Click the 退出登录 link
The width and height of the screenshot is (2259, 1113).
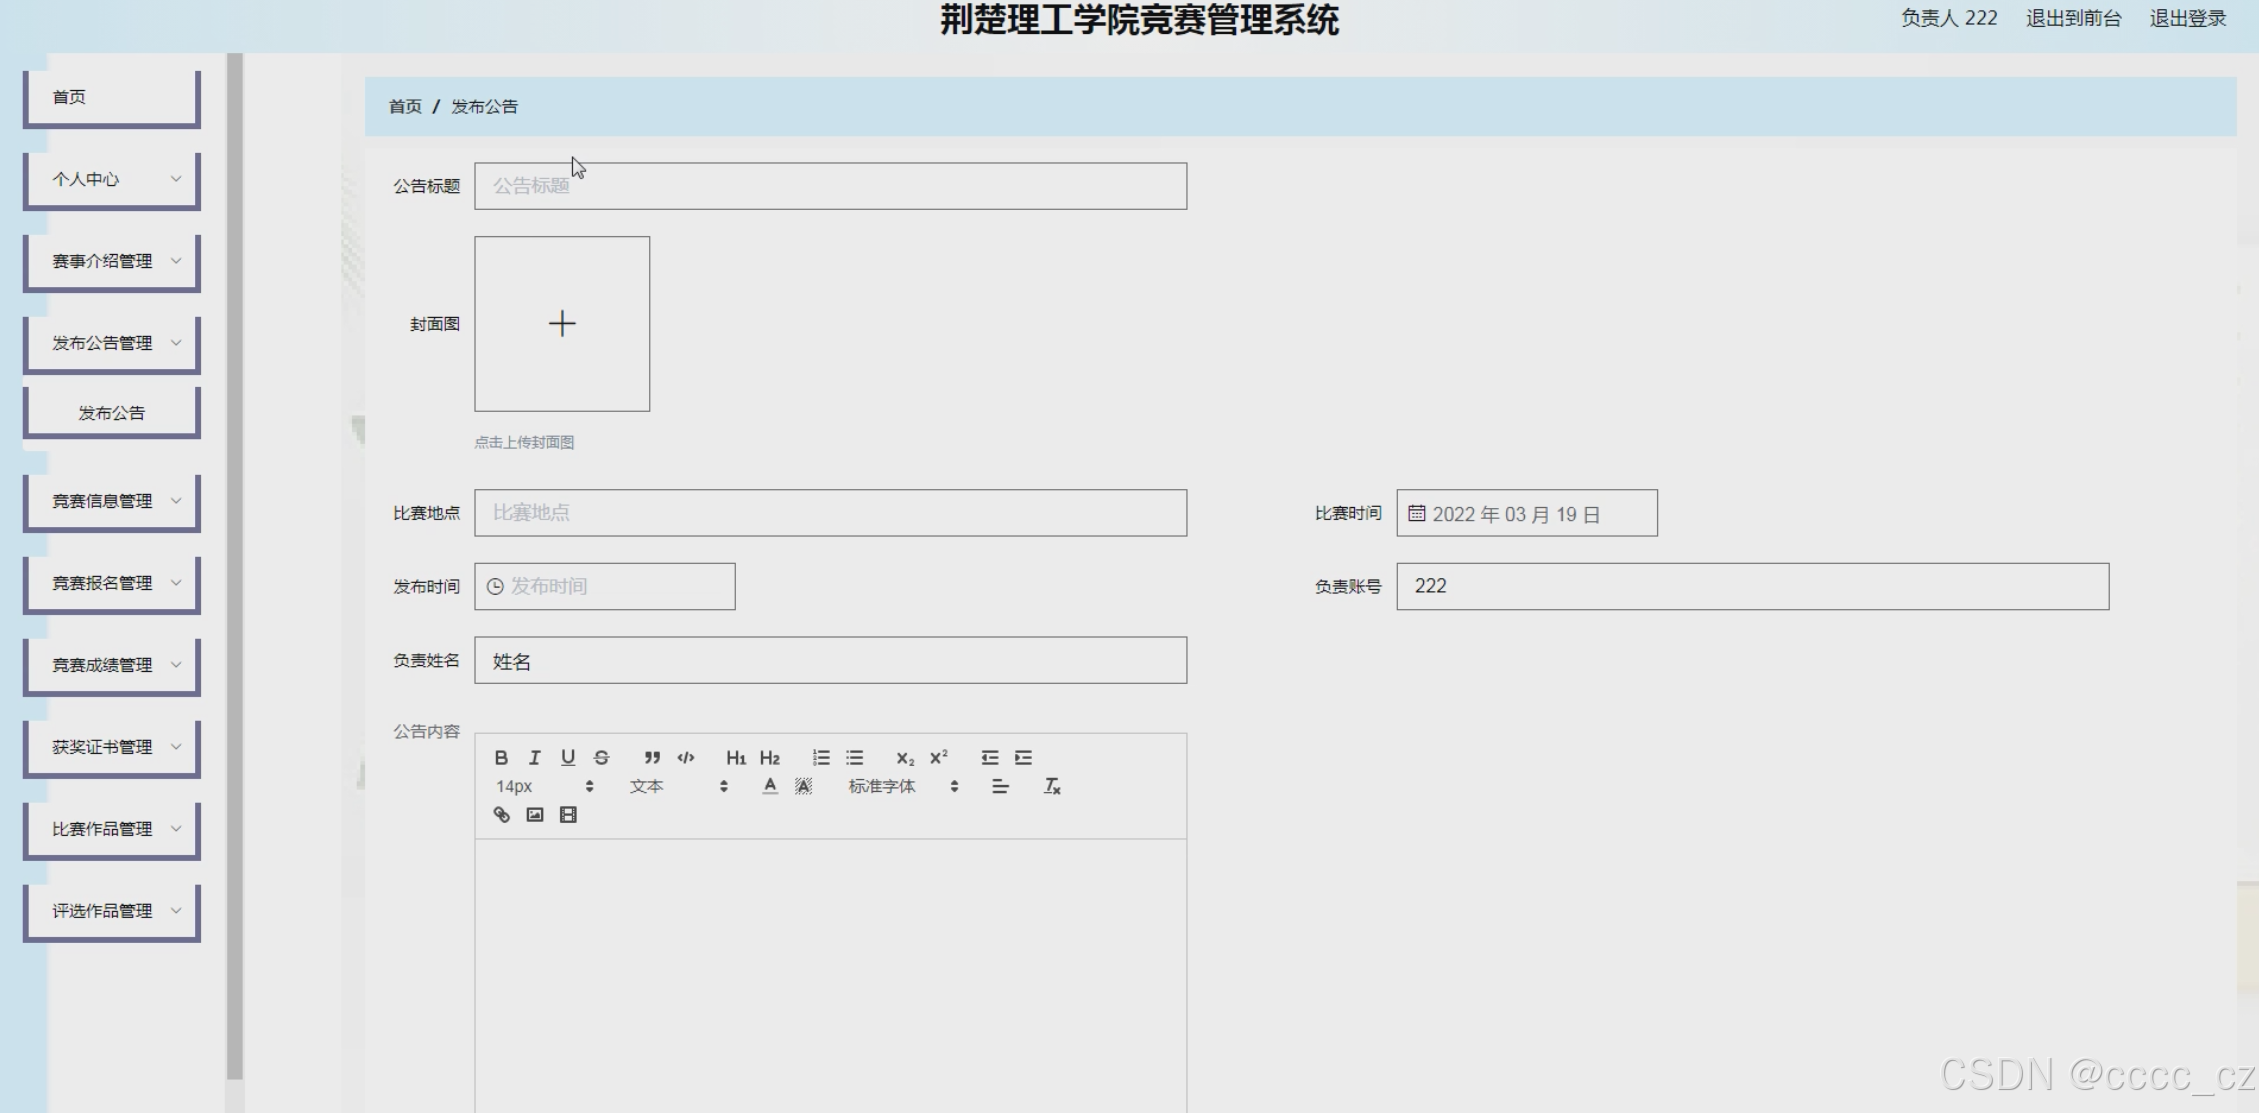[2187, 19]
